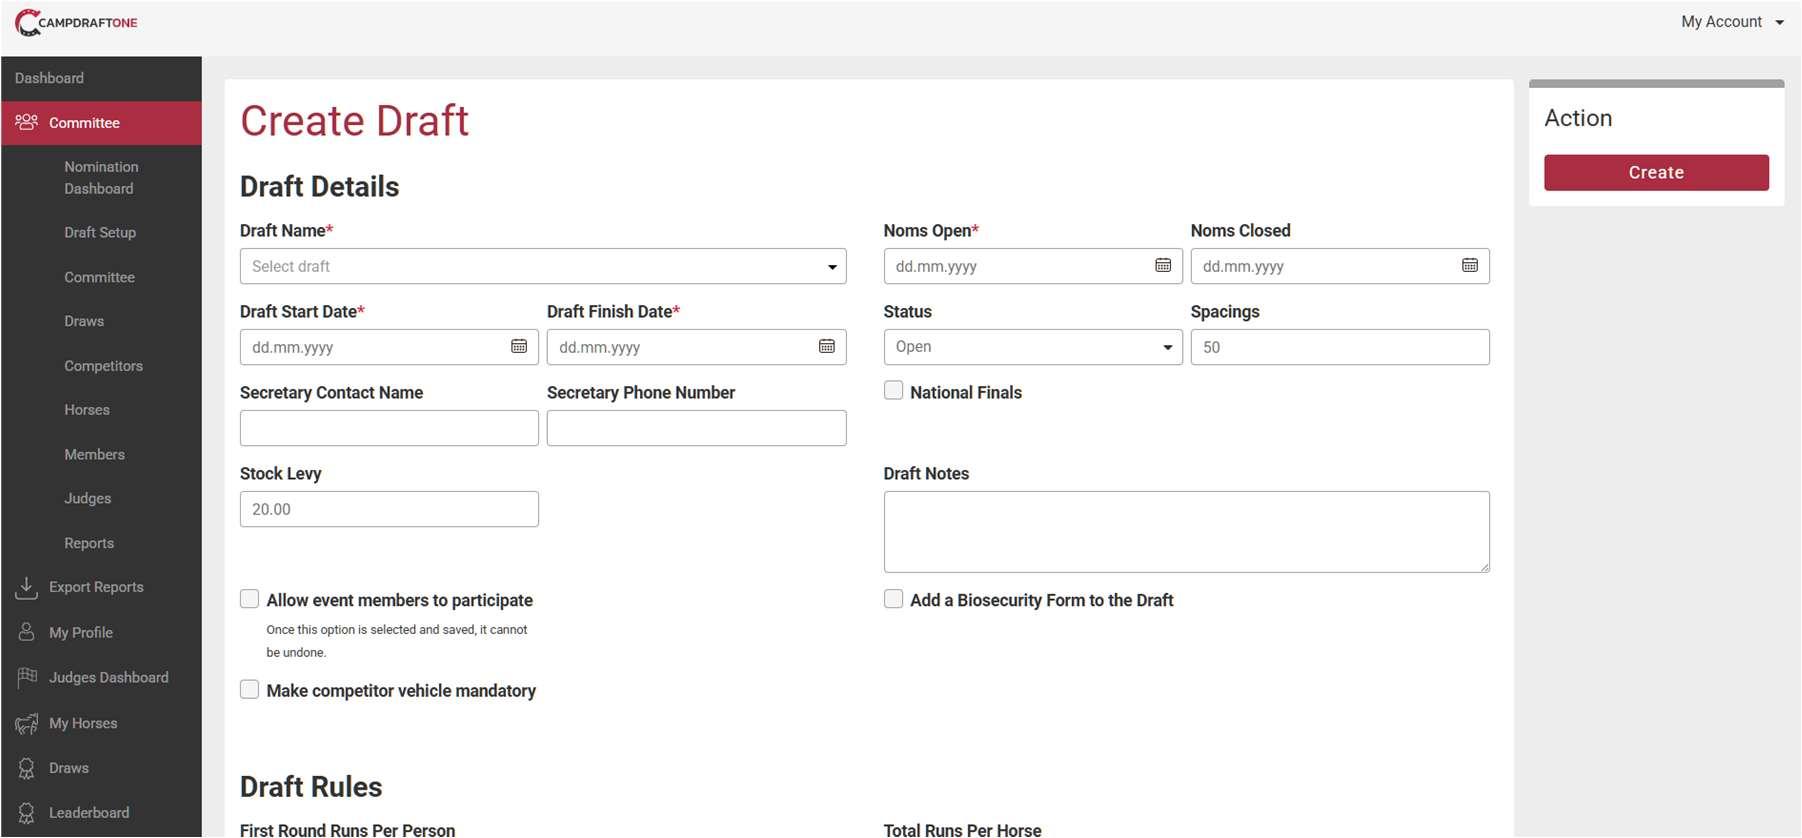Click the Judges Dashboard flag icon
This screenshot has width=1802, height=838.
(x=27, y=678)
